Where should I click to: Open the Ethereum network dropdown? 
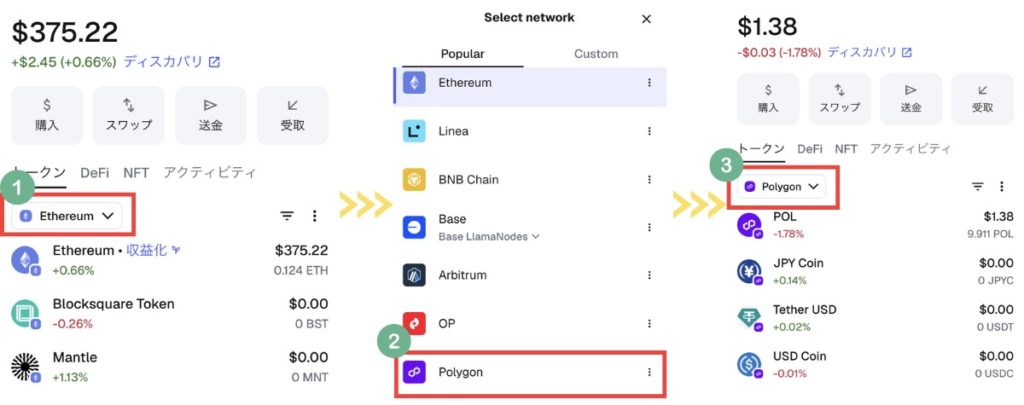click(x=69, y=215)
